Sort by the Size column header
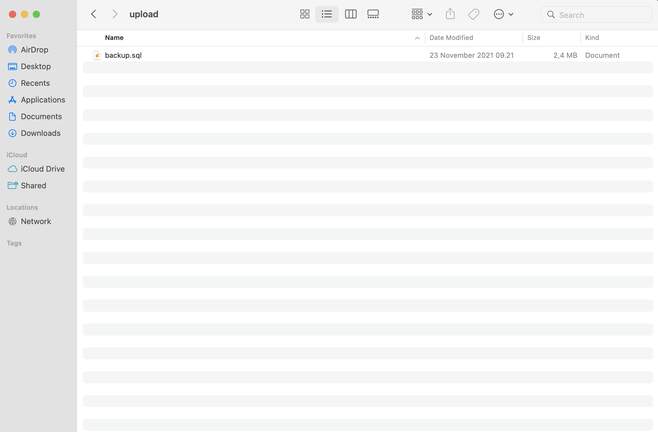Screen dimensions: 658x432 click(533, 37)
